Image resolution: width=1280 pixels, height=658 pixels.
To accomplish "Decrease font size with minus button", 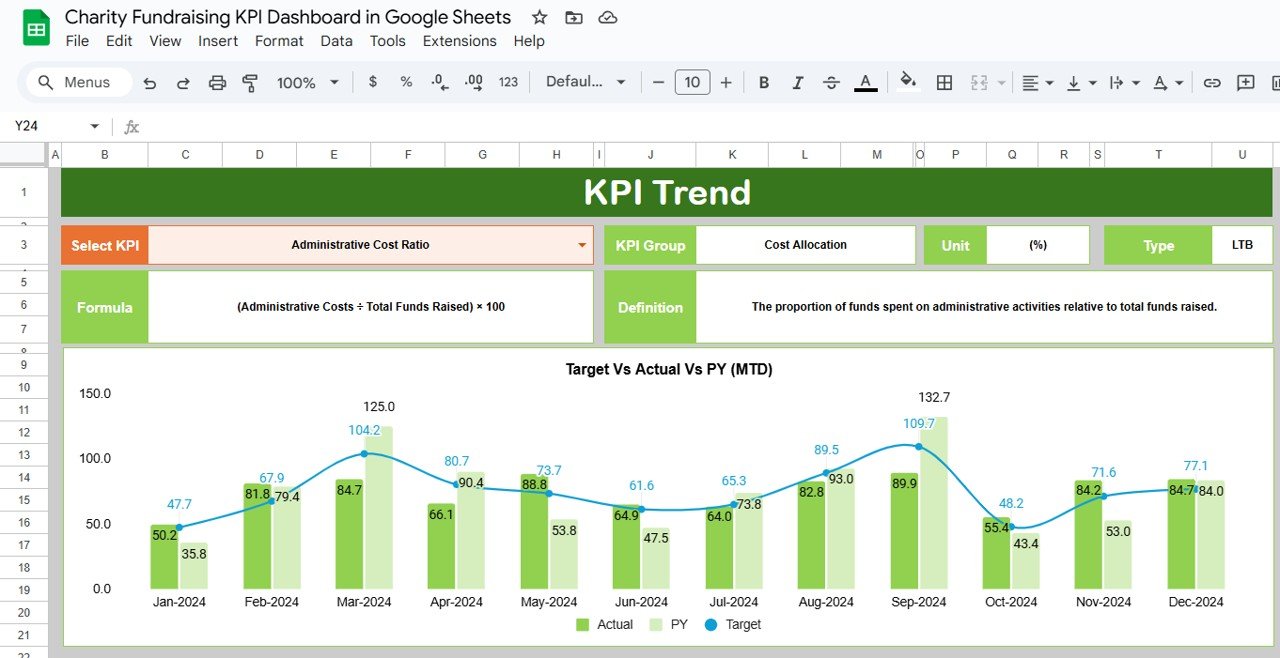I will point(657,82).
